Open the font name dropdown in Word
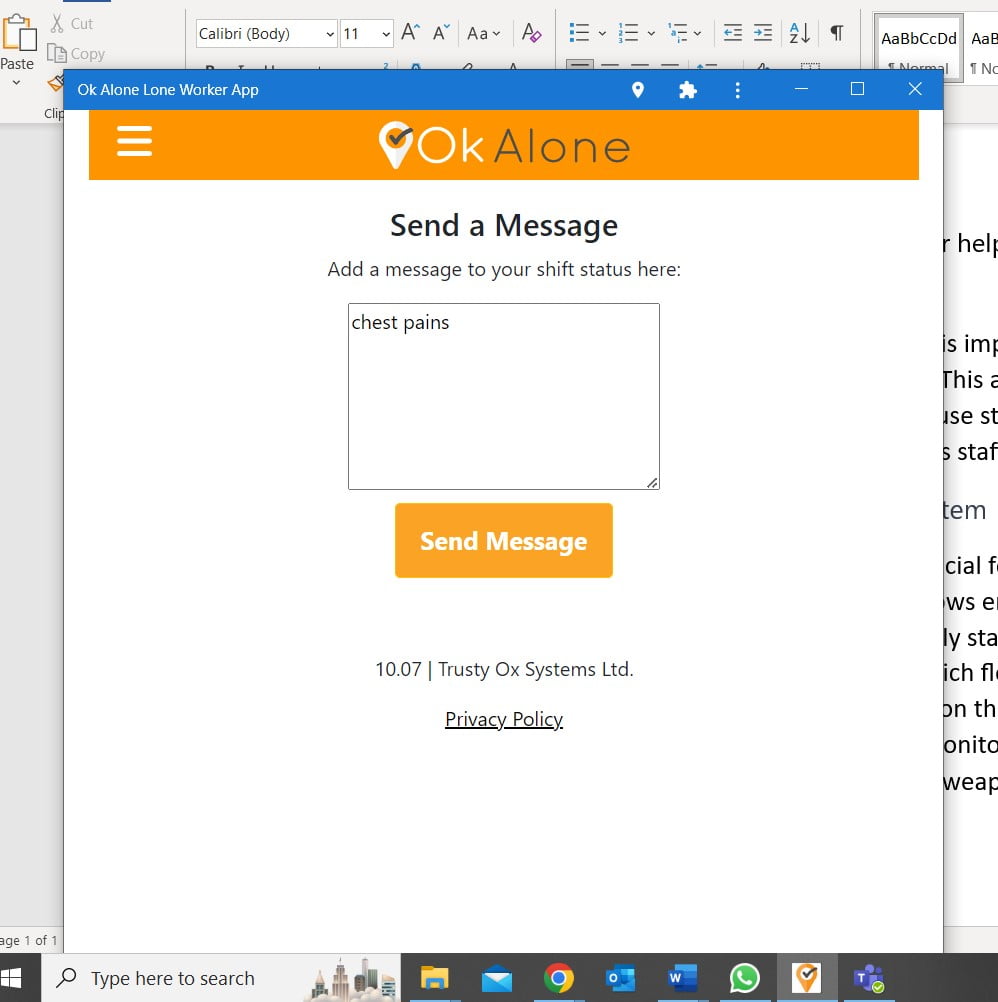998x1002 pixels. point(330,34)
